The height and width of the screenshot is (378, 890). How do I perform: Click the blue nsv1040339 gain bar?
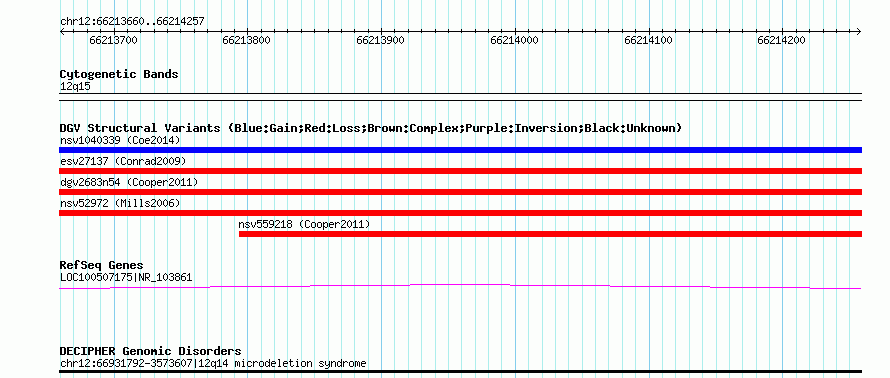click(460, 150)
